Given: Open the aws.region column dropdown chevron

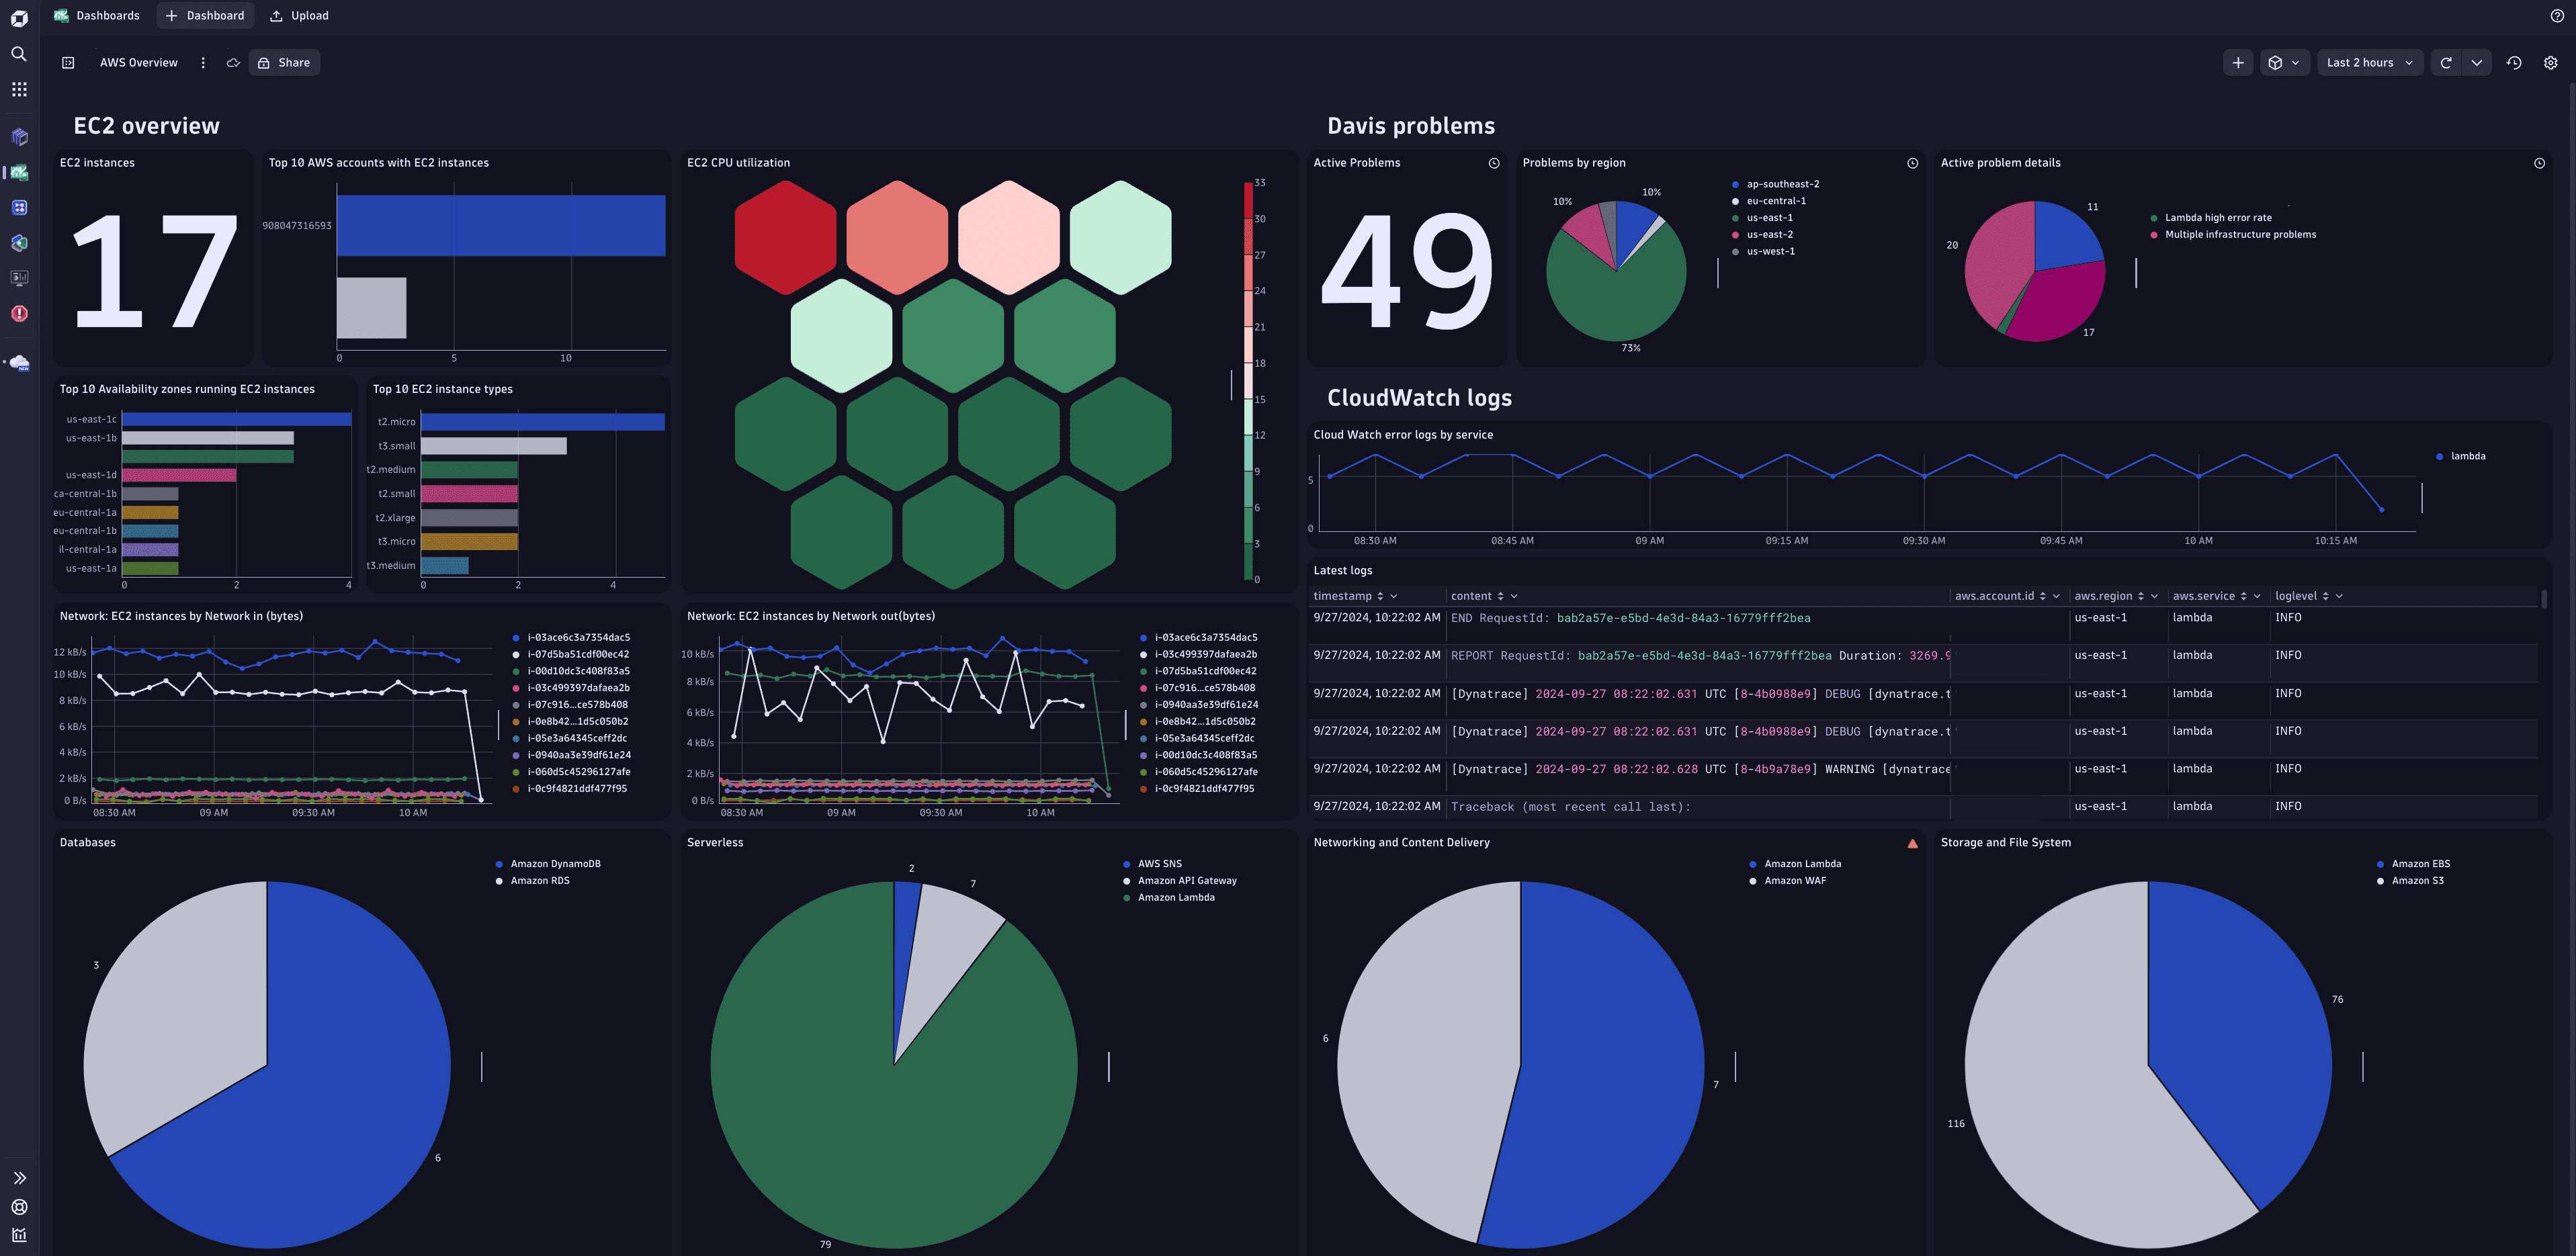Looking at the screenshot, I should [2154, 596].
